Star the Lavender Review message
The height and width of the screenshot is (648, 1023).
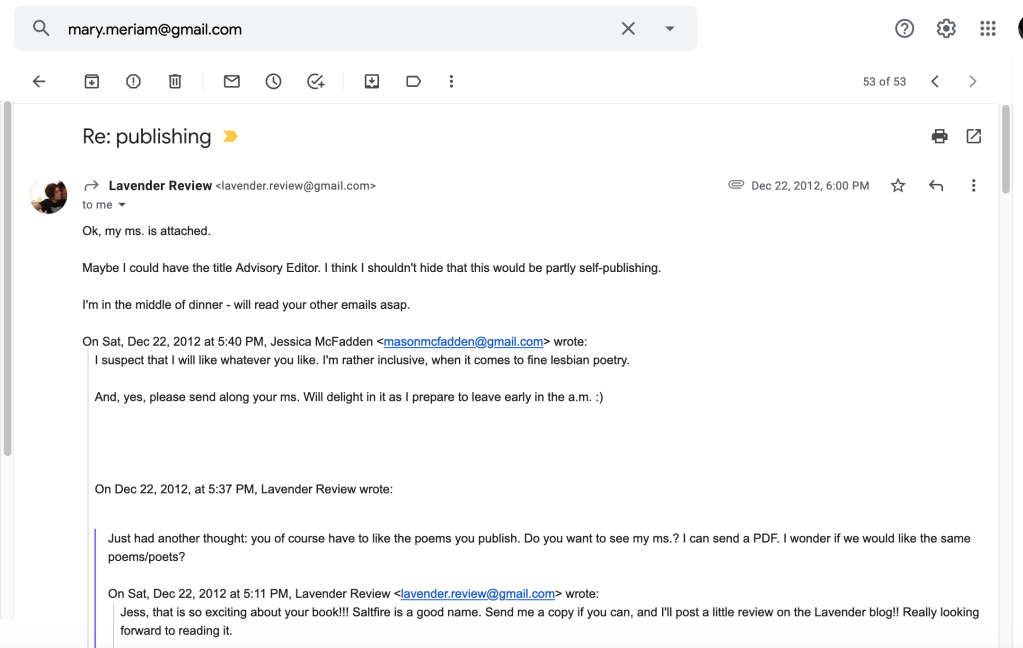[x=898, y=186]
